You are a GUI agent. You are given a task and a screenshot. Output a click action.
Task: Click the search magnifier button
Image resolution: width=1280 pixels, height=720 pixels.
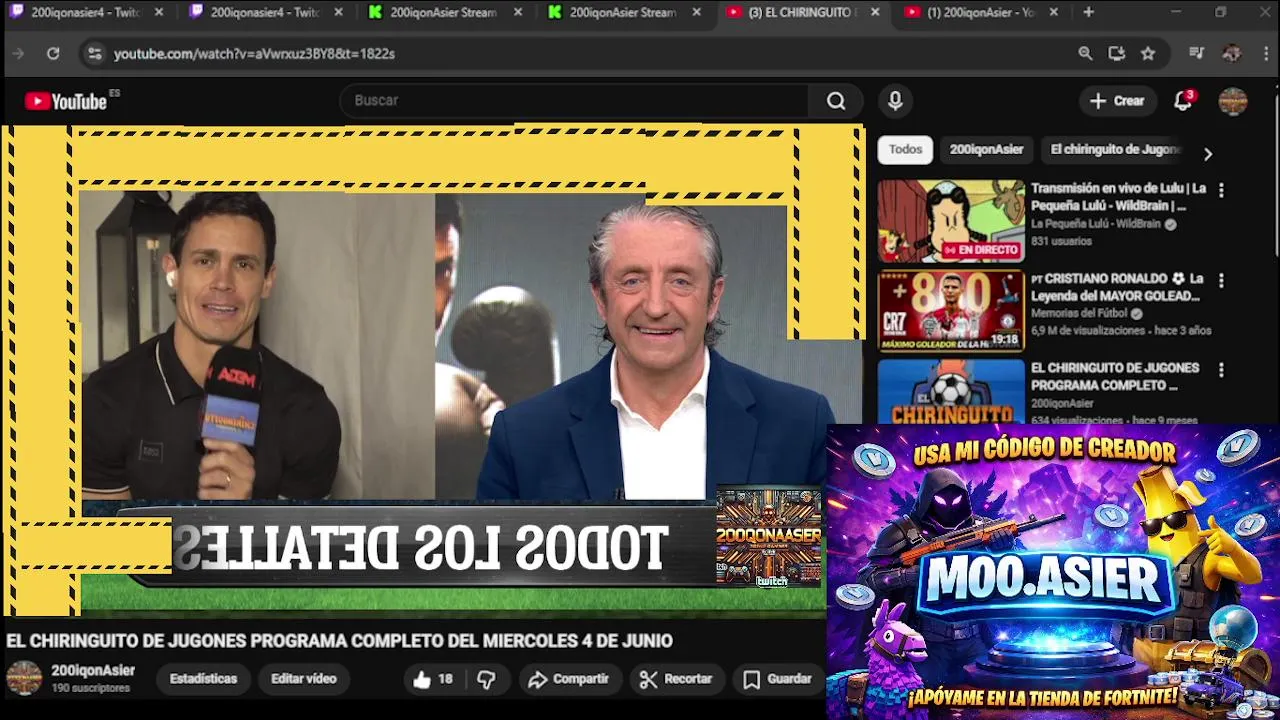pos(836,100)
